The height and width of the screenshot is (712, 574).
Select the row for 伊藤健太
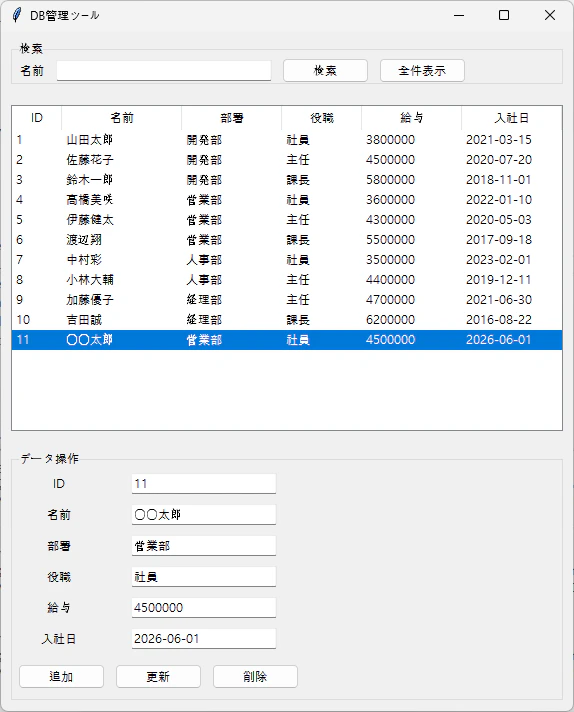(x=287, y=220)
